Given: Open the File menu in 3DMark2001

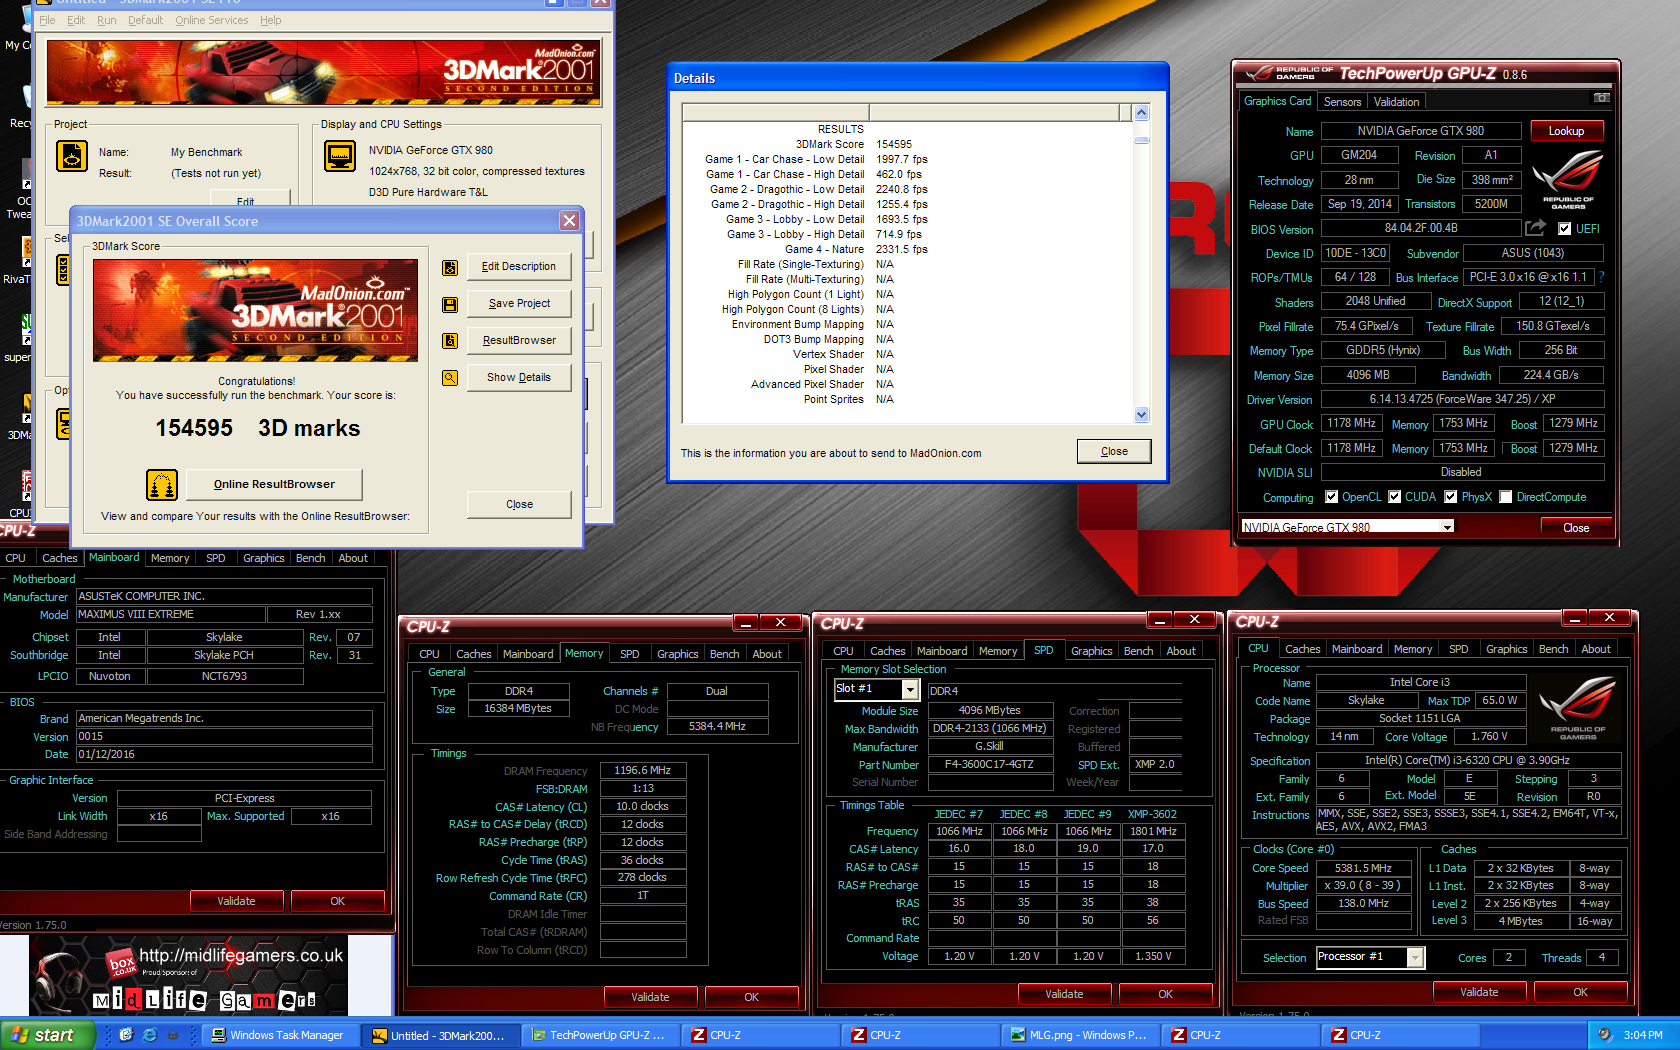Looking at the screenshot, I should pos(47,20).
